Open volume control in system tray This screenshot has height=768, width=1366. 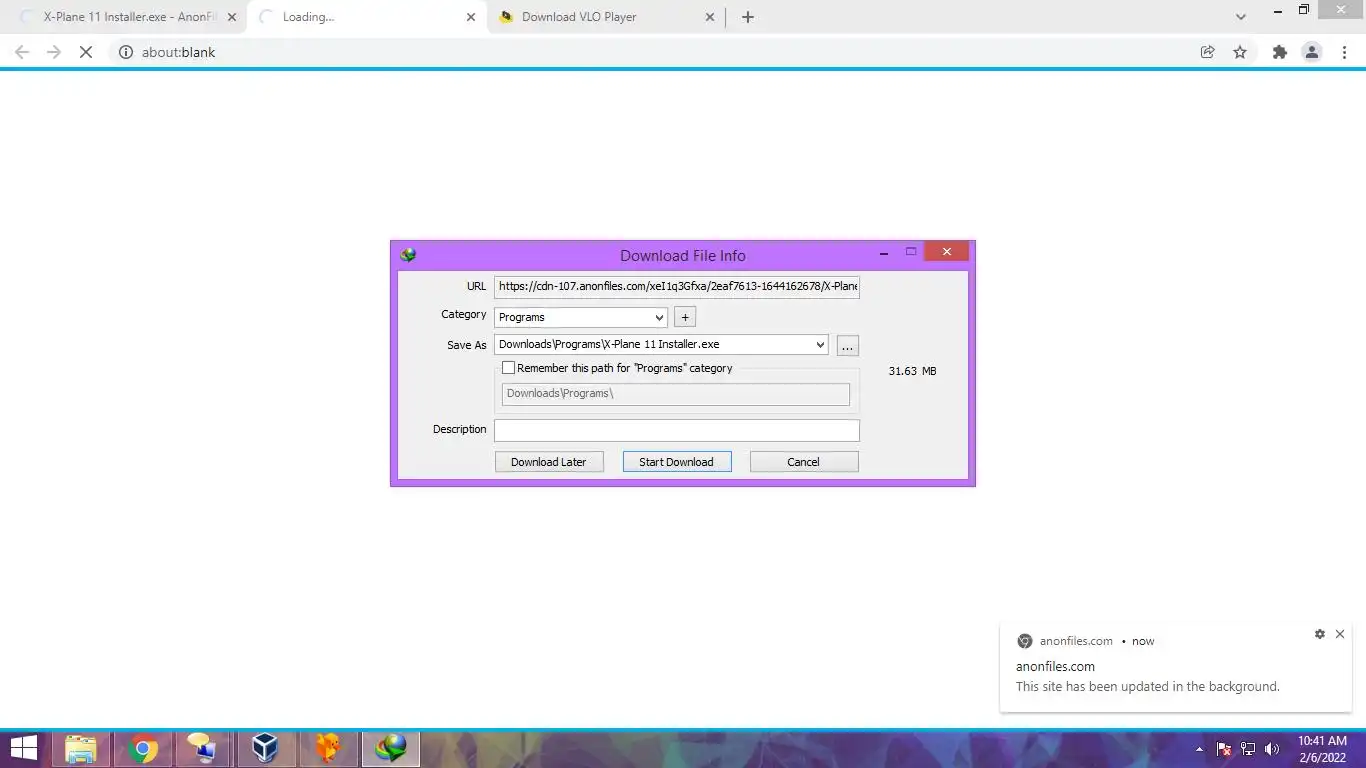(1272, 749)
